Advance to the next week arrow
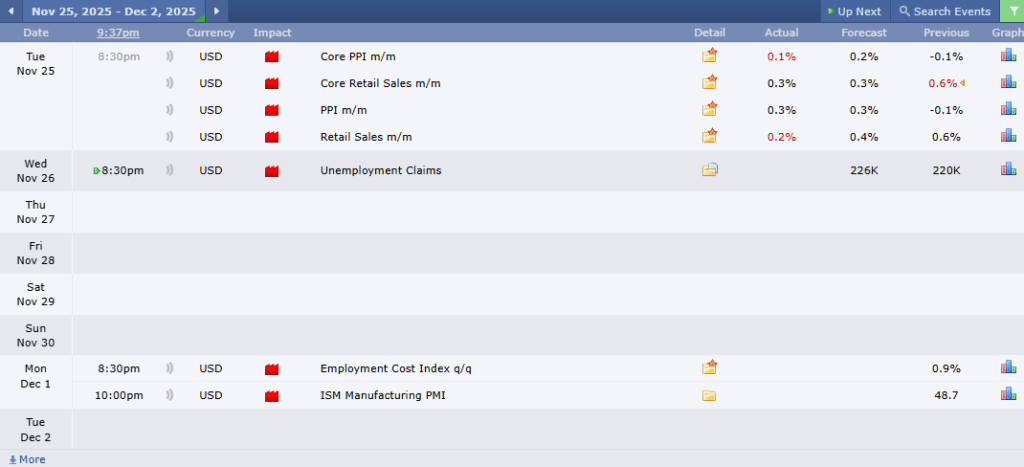The height and width of the screenshot is (467, 1024). click(217, 11)
